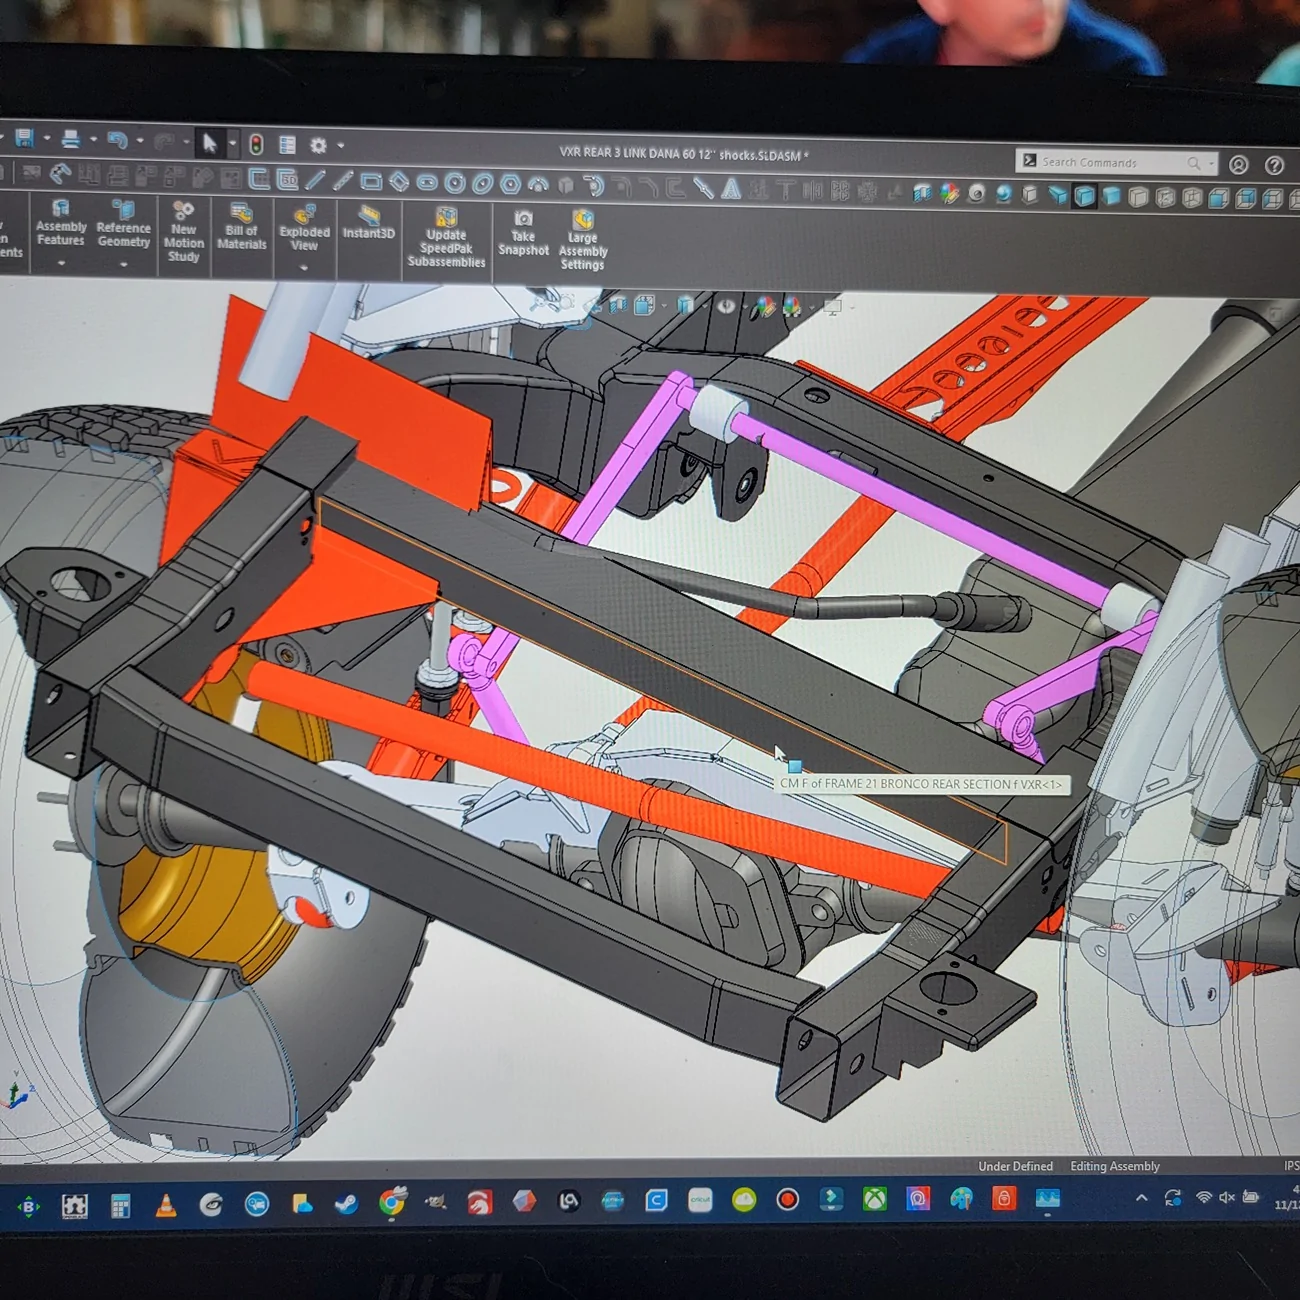Open the File Properties list icon
The height and width of the screenshot is (1300, 1300).
pos(287,145)
